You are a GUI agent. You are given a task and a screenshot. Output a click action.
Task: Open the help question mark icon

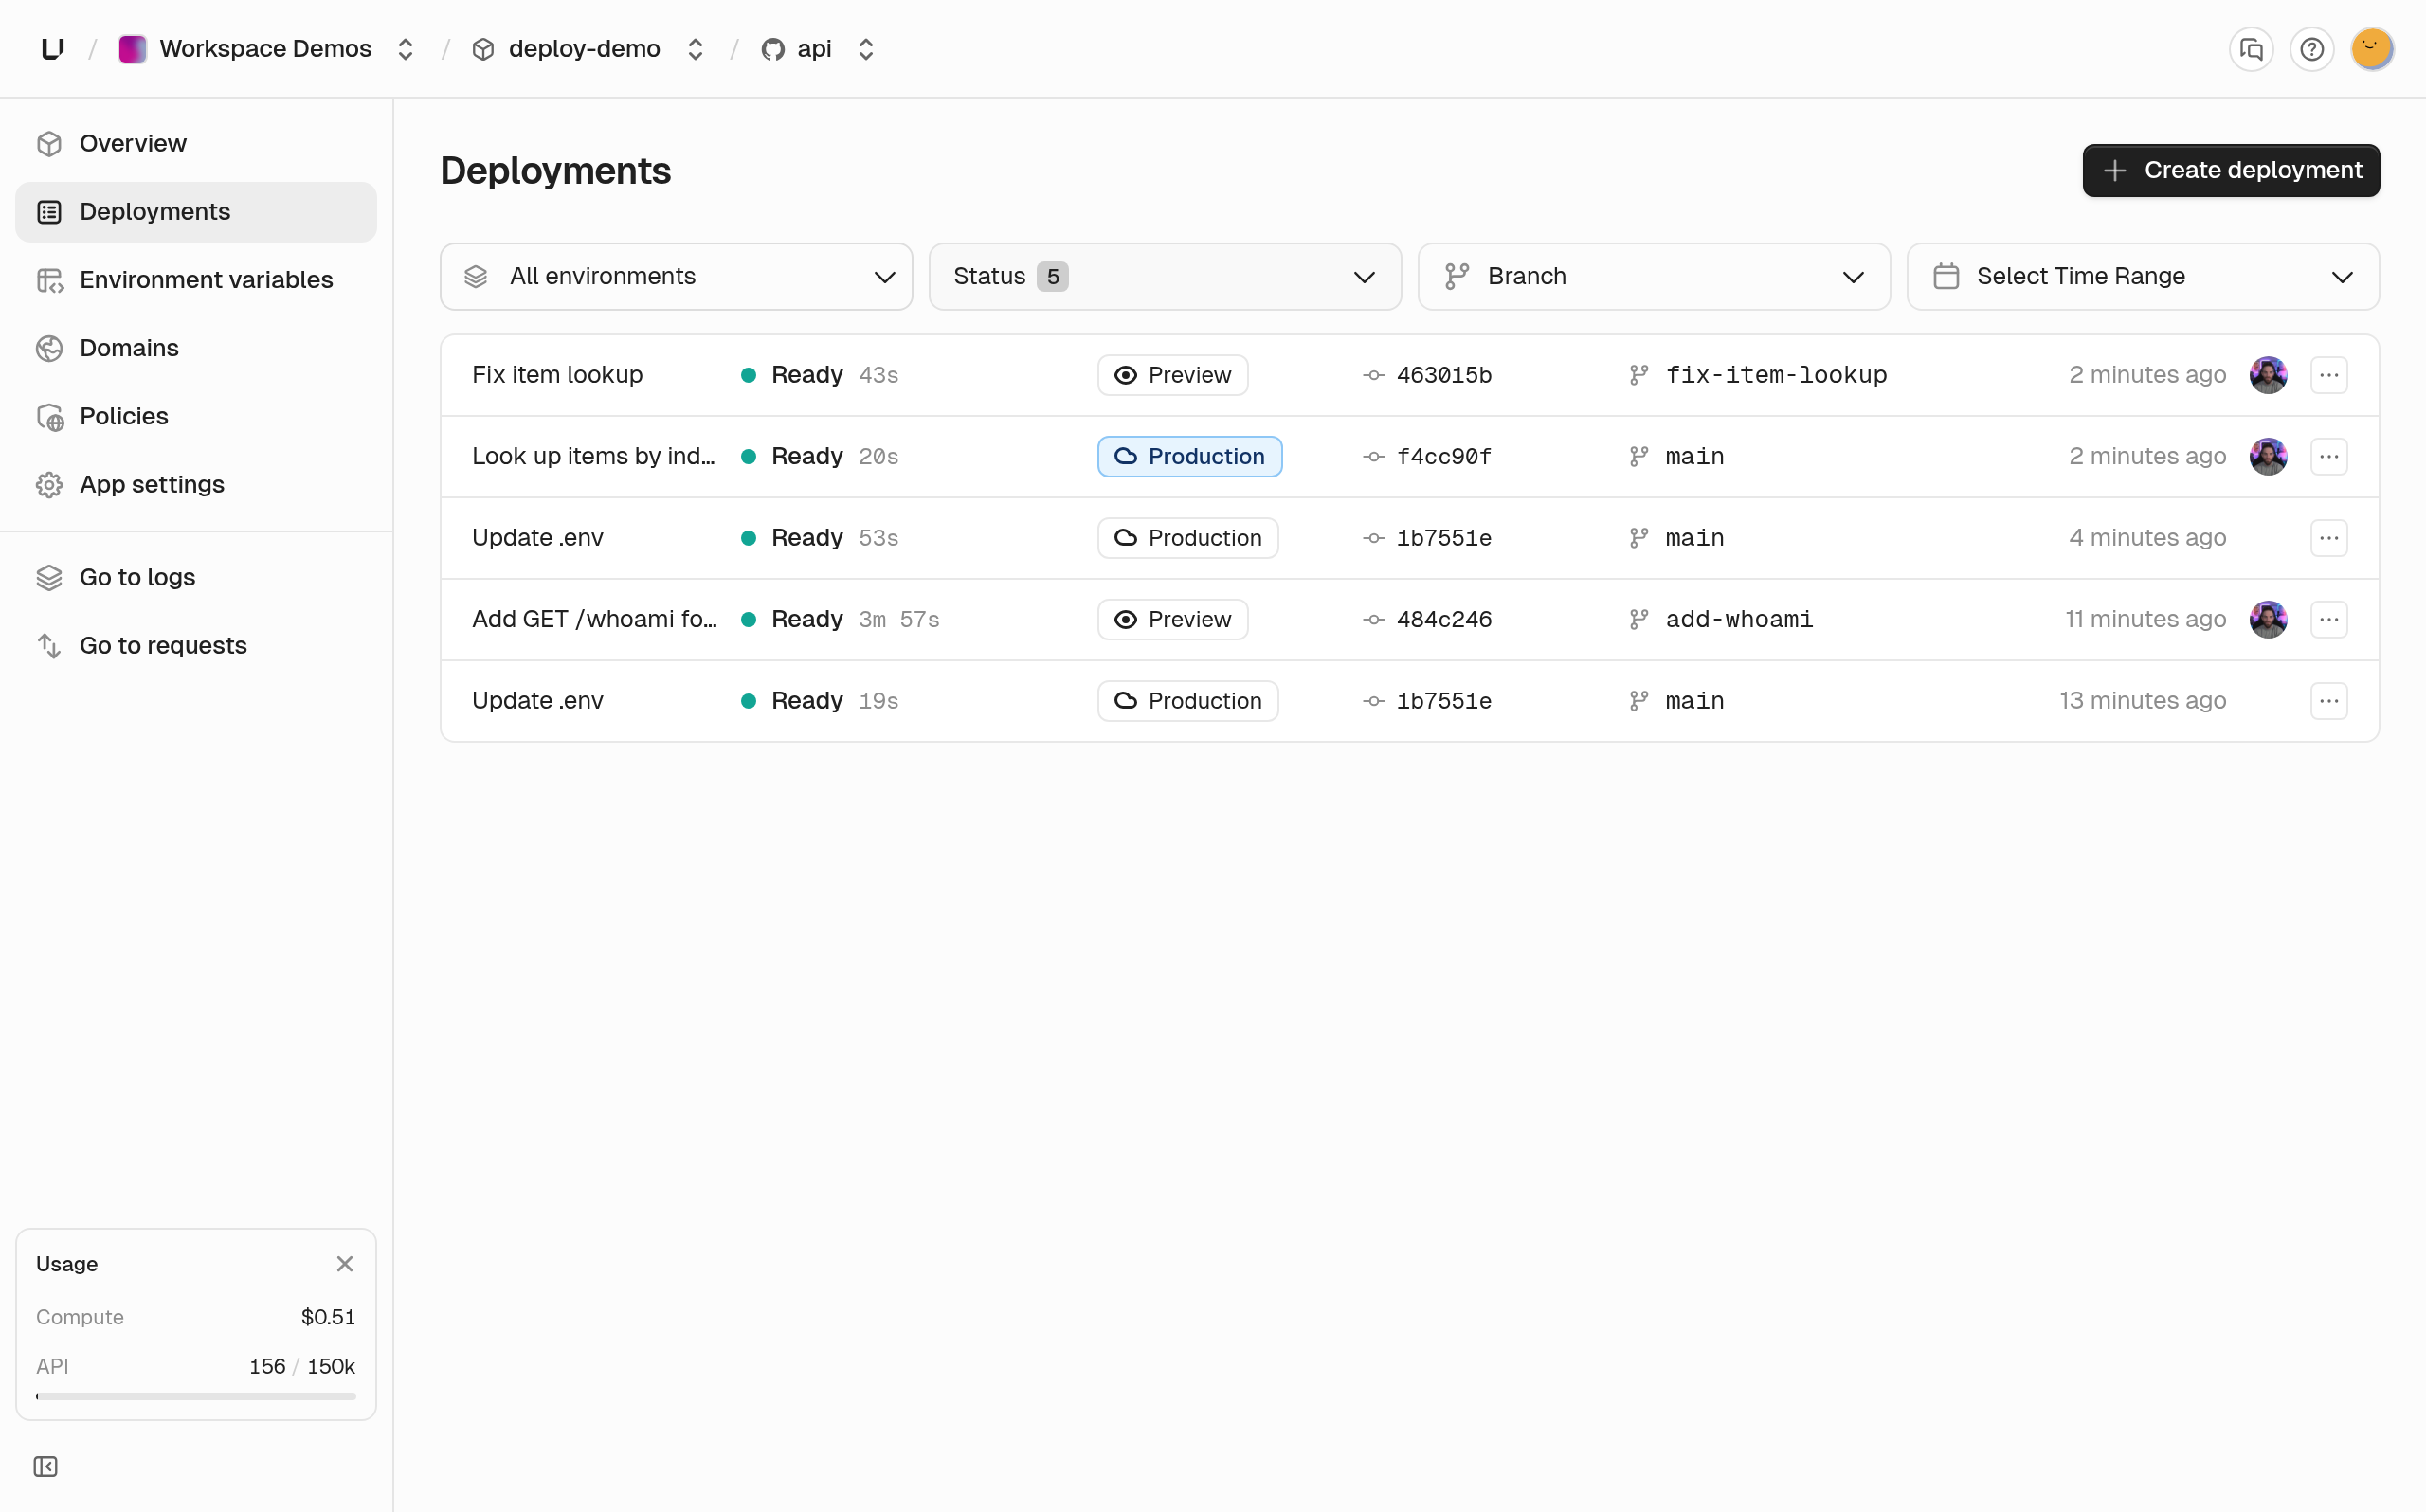click(2312, 49)
